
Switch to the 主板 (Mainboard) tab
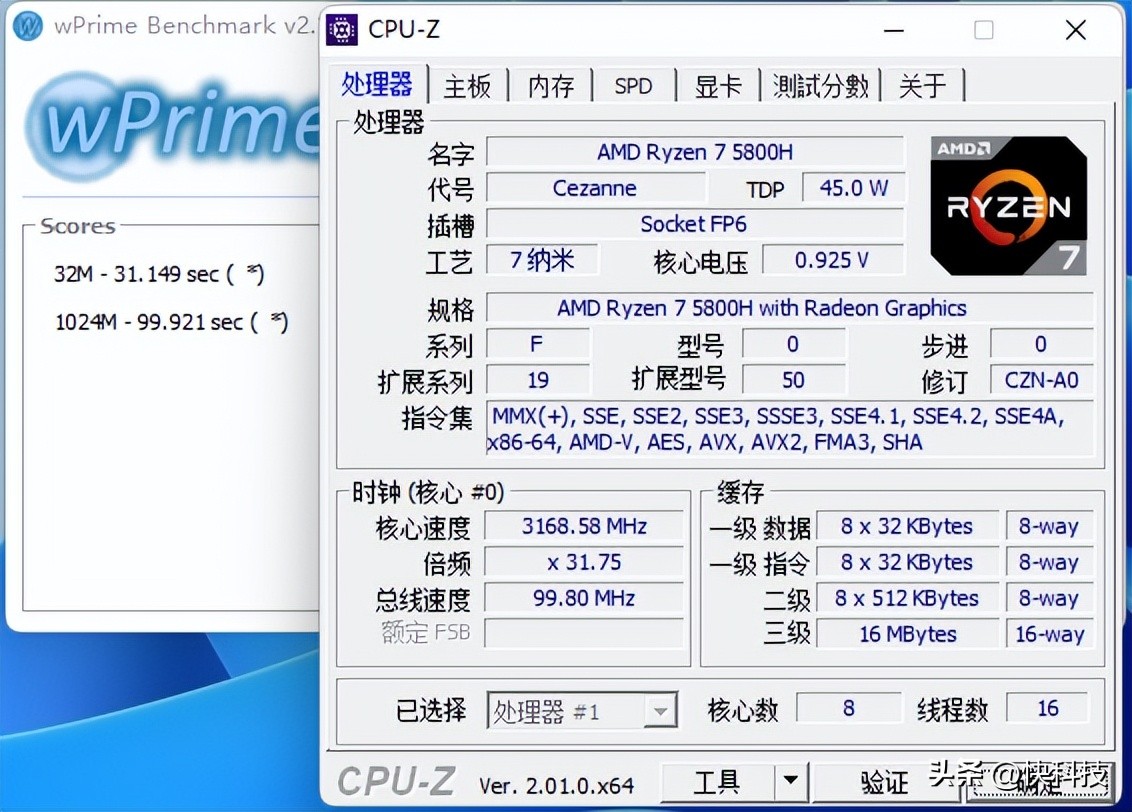(x=467, y=86)
